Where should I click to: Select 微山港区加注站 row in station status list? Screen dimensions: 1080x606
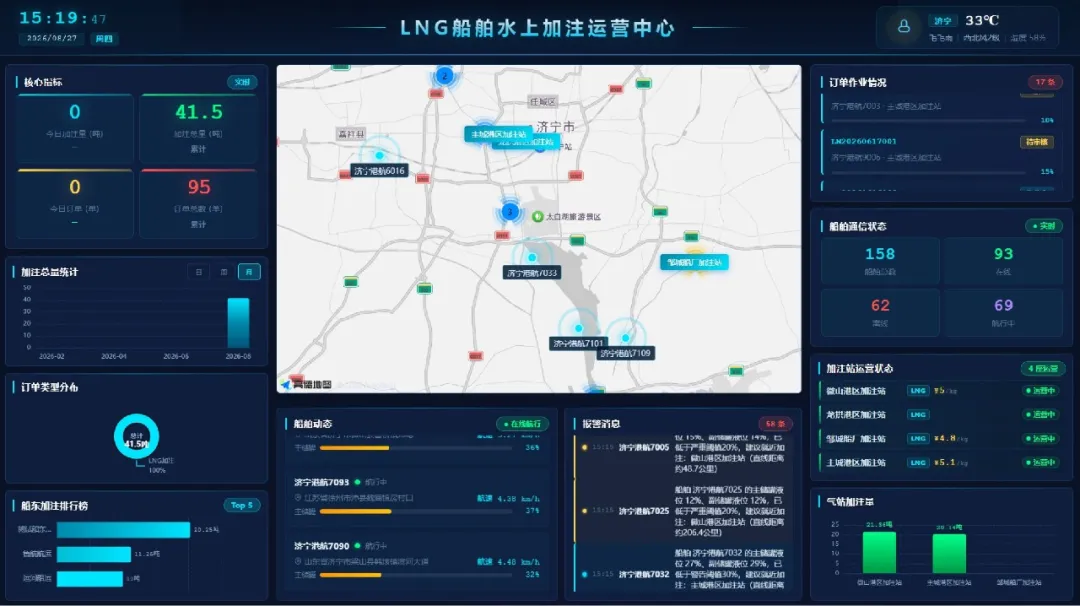pyautogui.click(x=940, y=390)
